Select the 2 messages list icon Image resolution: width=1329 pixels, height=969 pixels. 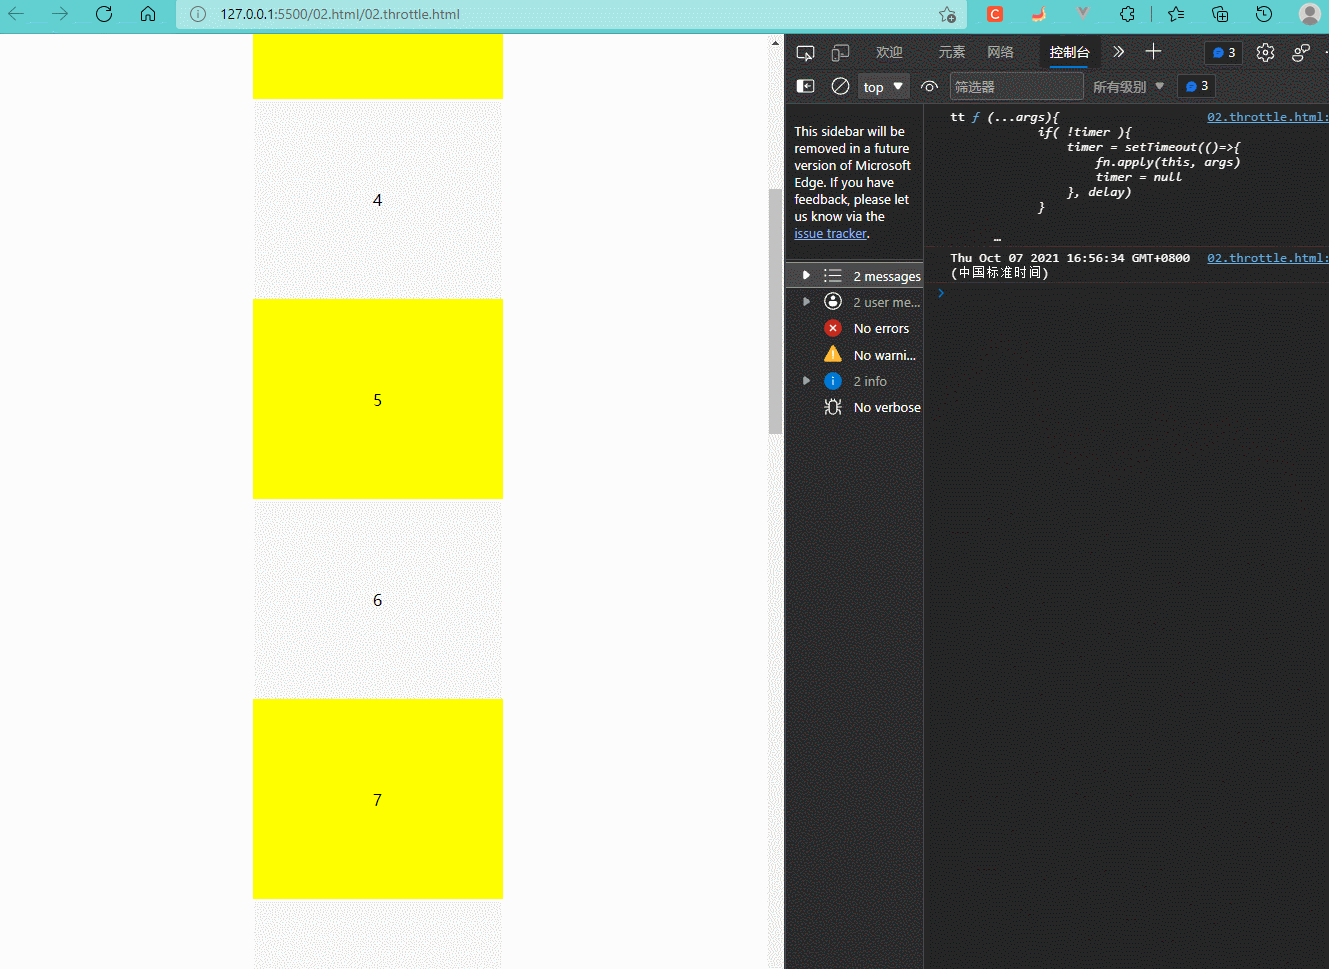point(832,275)
